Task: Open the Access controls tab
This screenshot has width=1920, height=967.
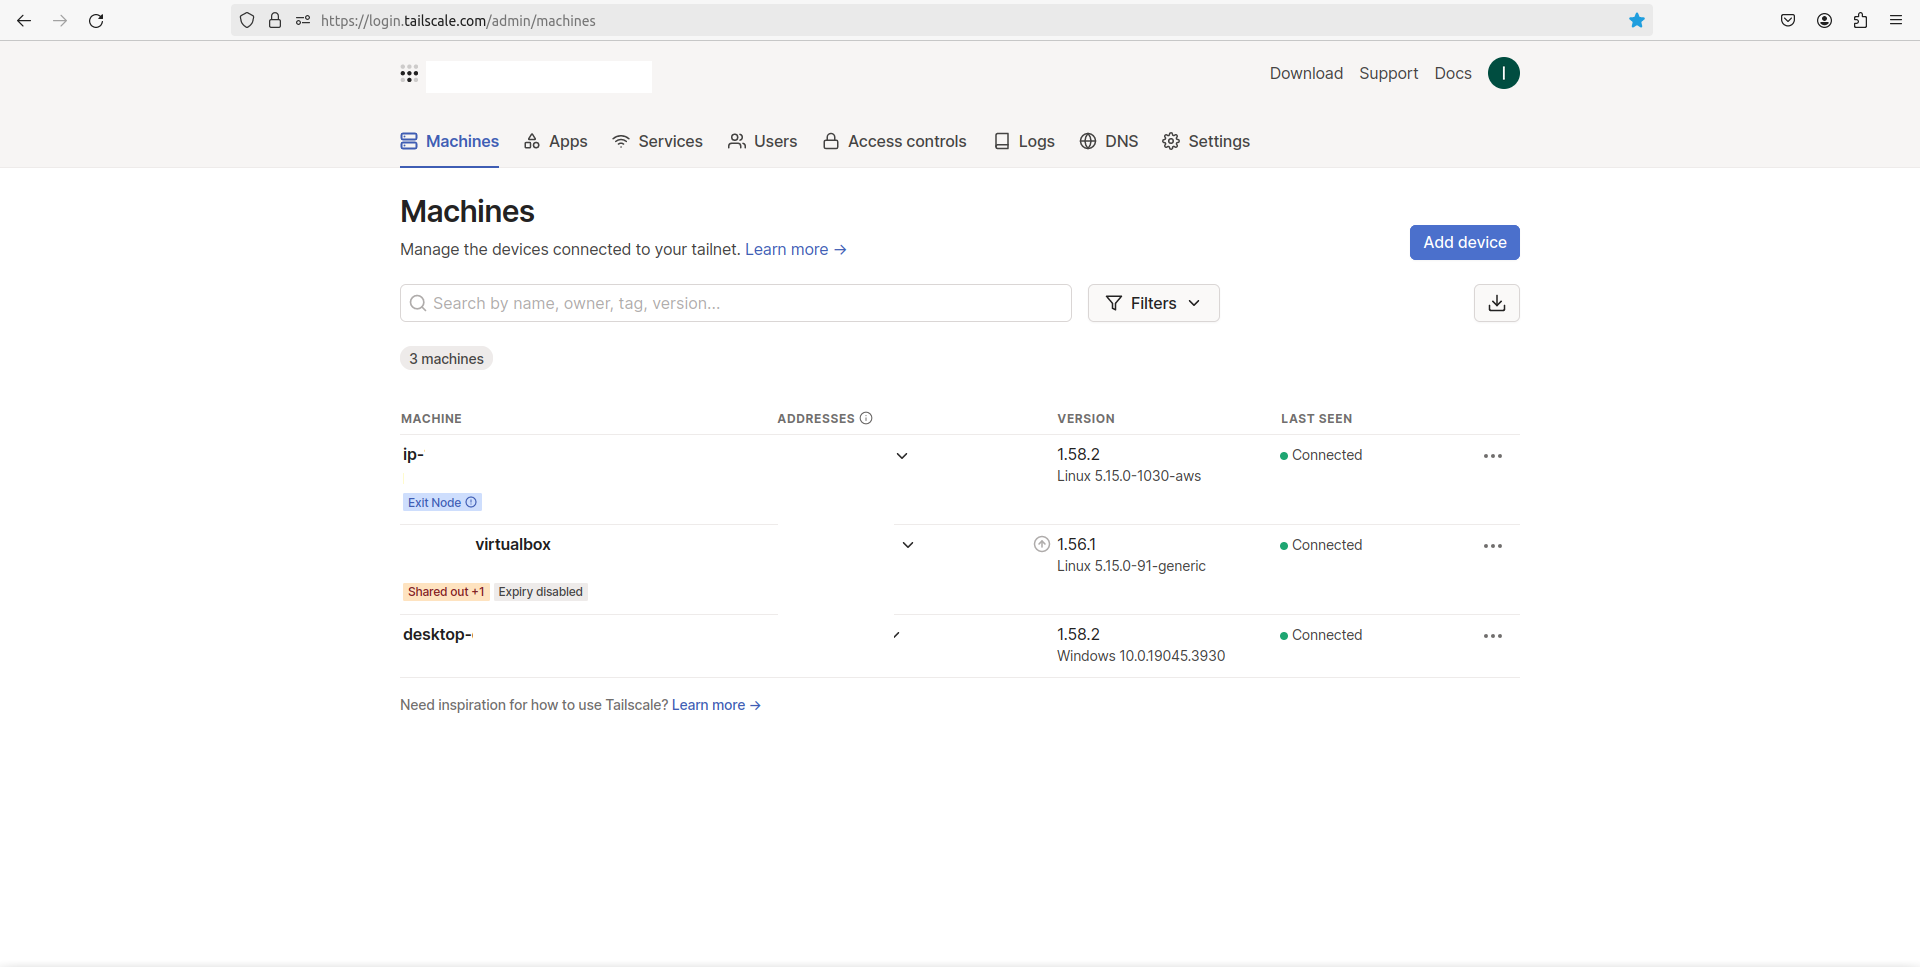Action: [894, 141]
